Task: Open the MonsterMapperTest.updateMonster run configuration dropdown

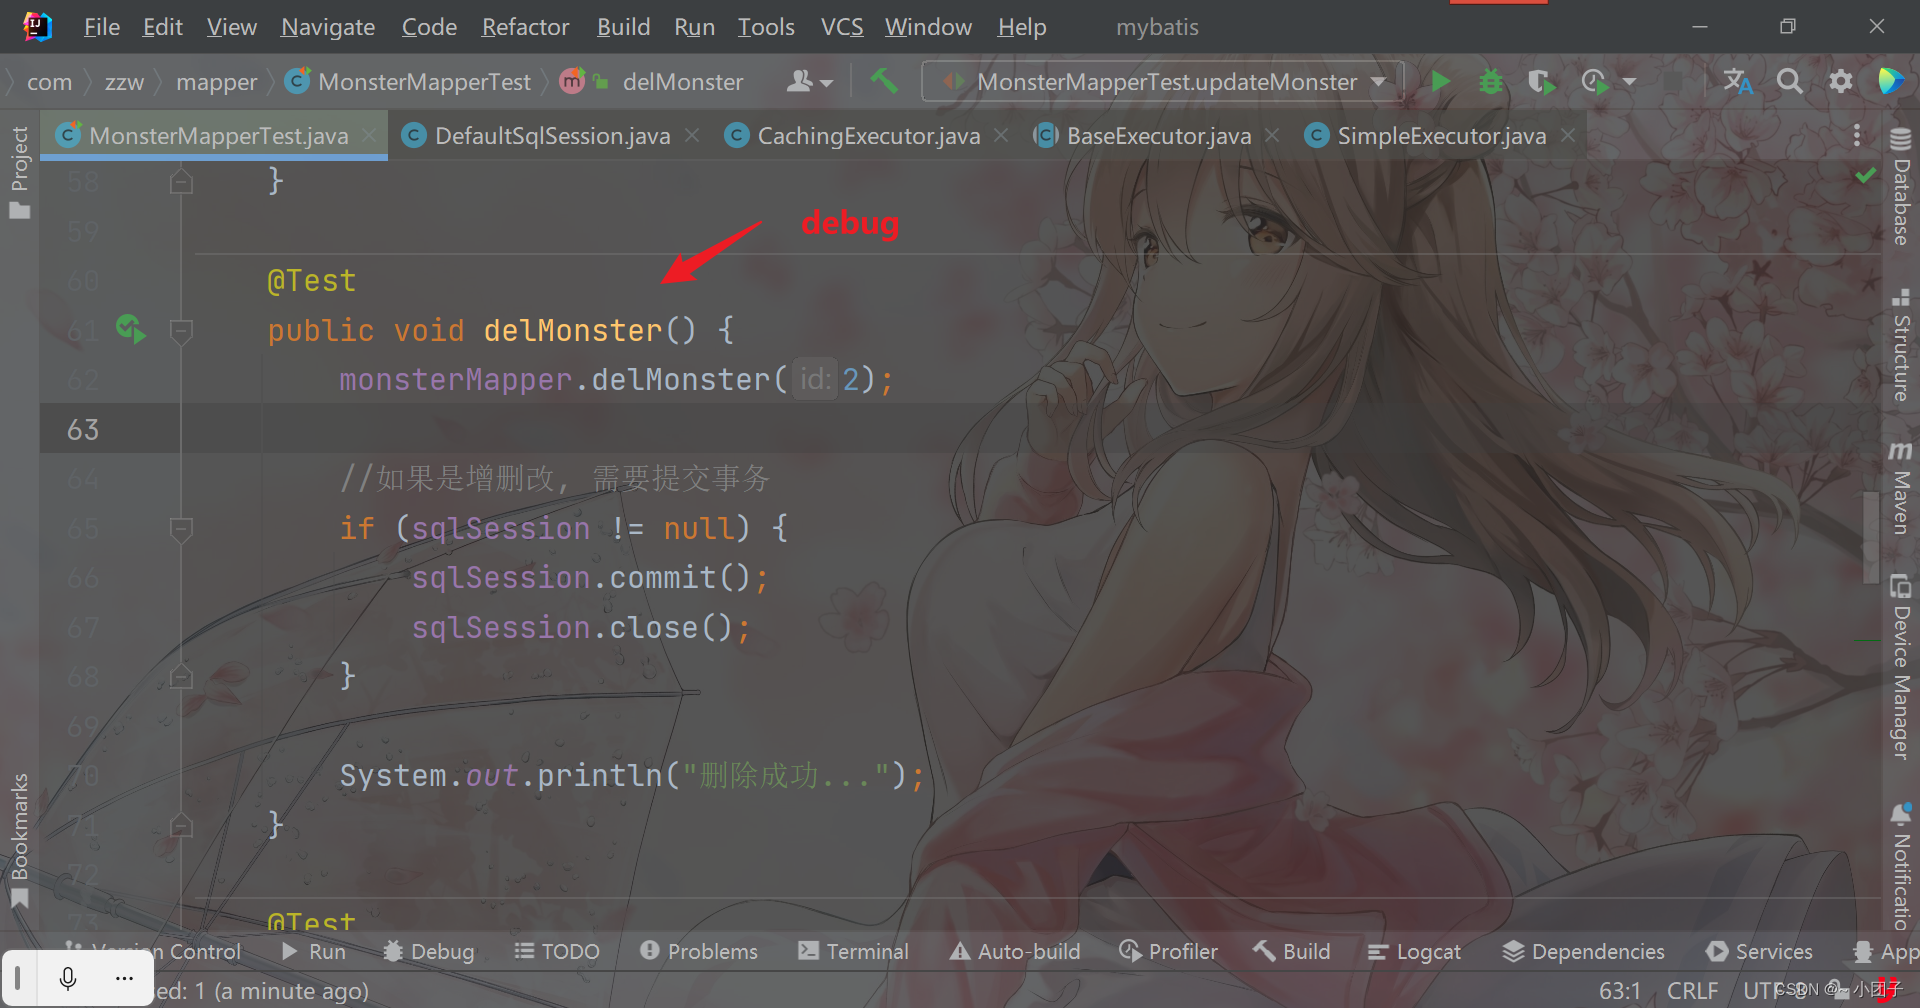Action: [1163, 82]
